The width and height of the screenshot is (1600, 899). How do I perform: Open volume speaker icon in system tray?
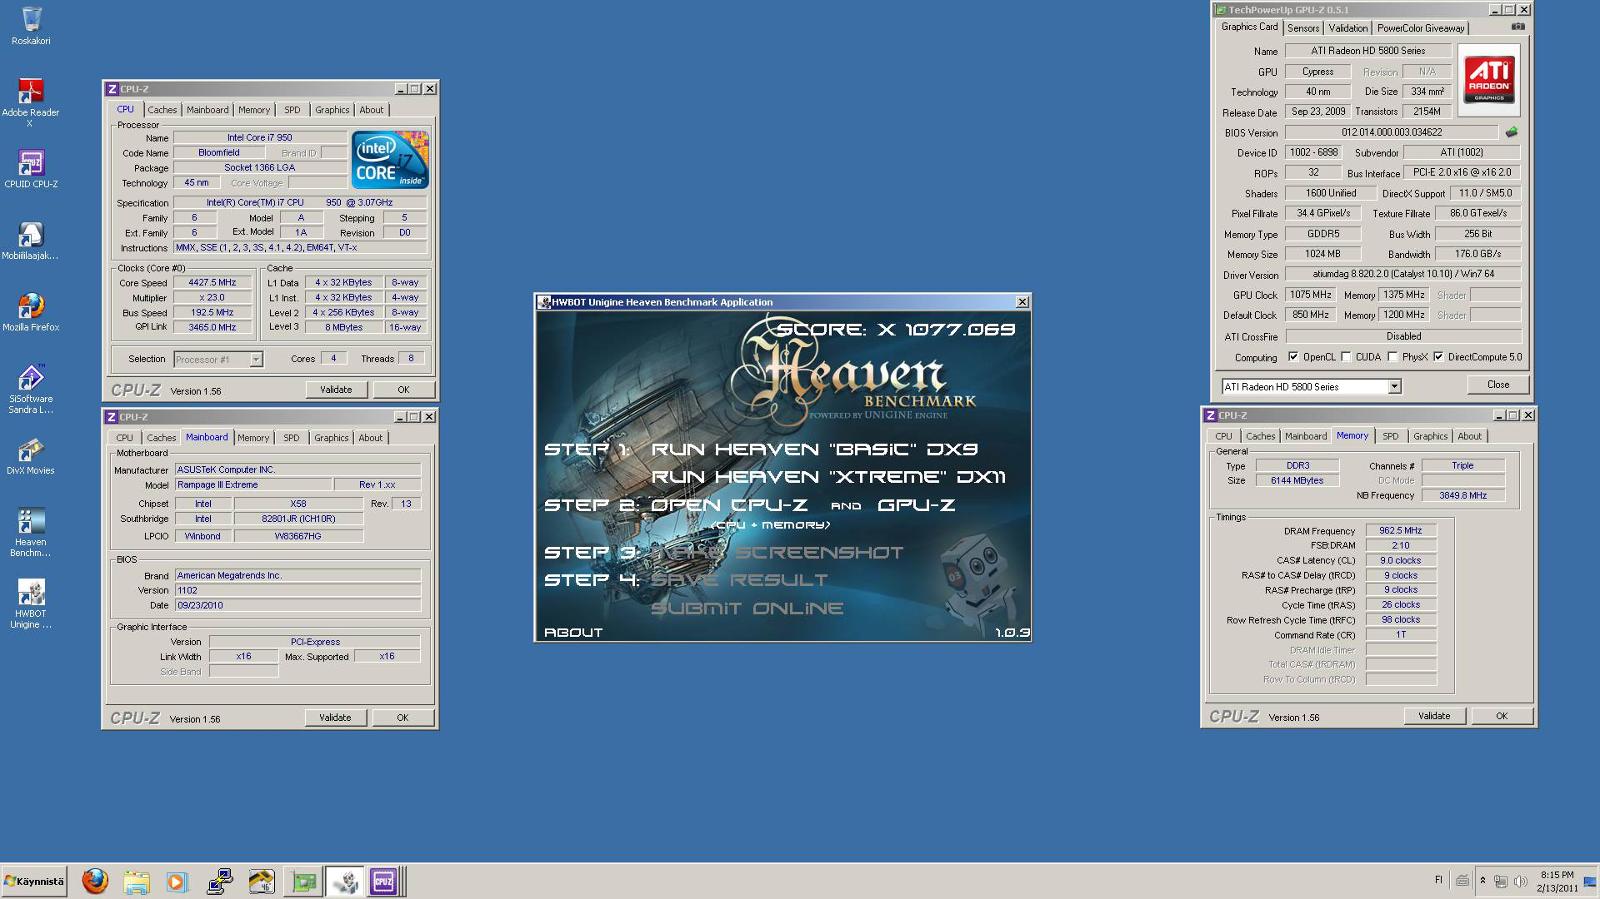click(1520, 881)
